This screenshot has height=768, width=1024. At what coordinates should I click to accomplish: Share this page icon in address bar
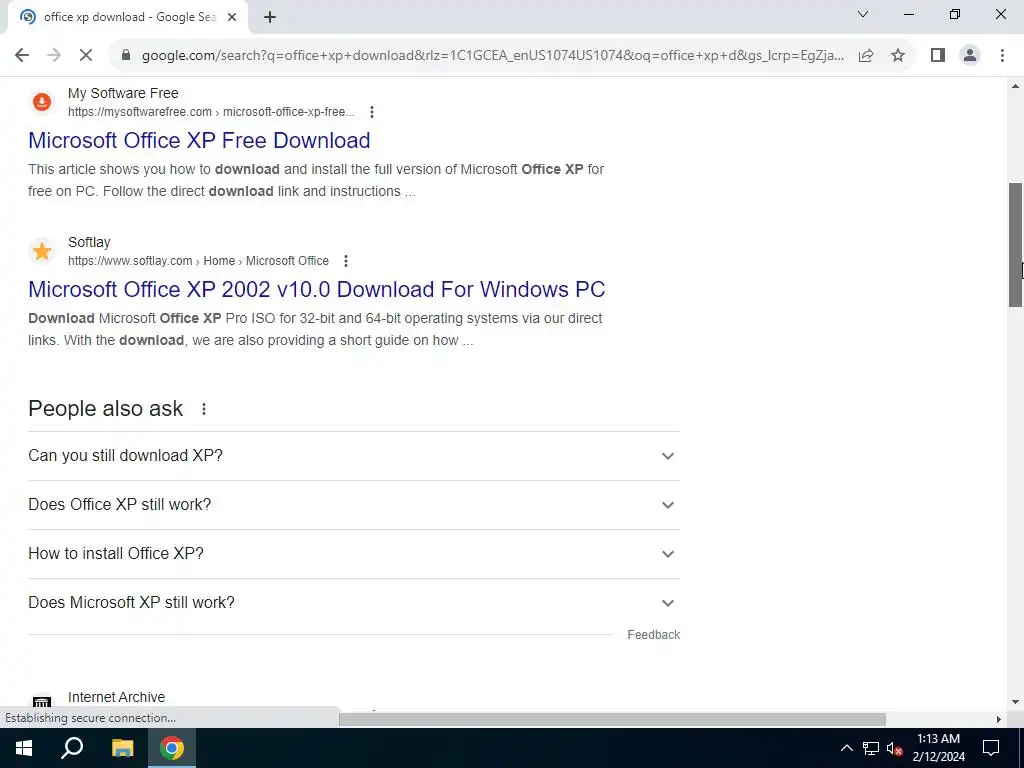[866, 55]
